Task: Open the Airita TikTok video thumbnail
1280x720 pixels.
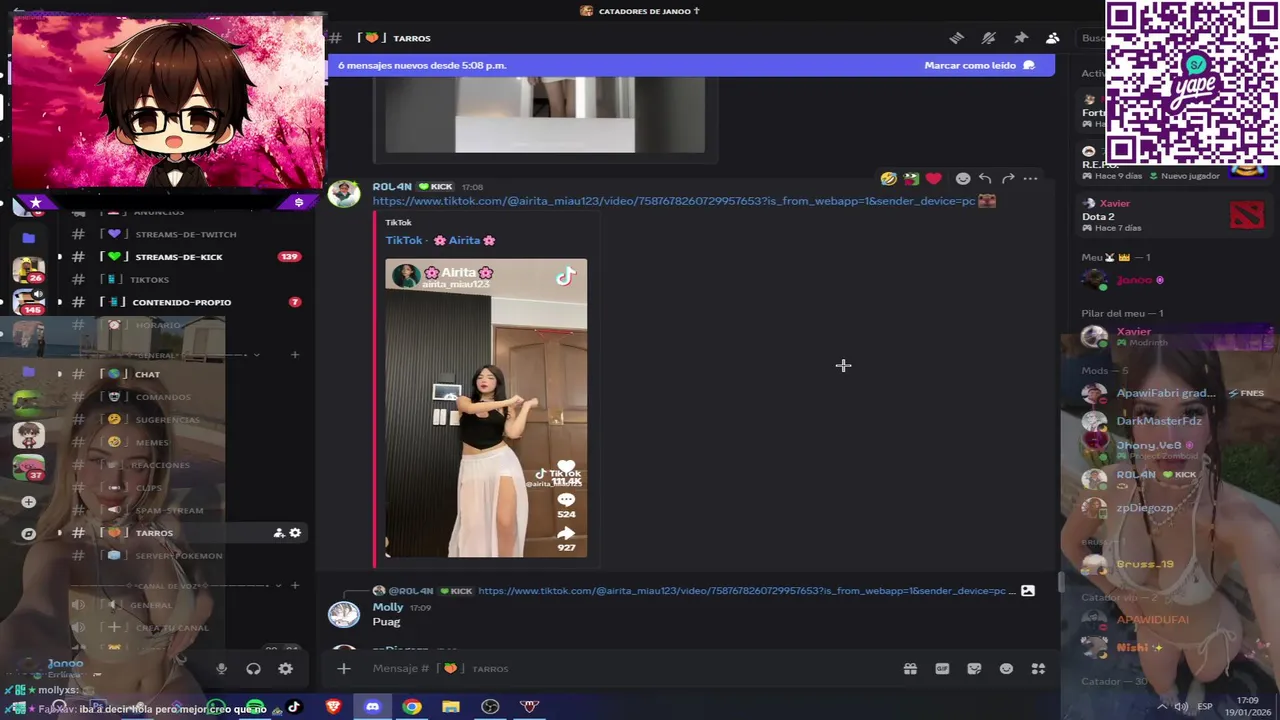Action: [486, 408]
